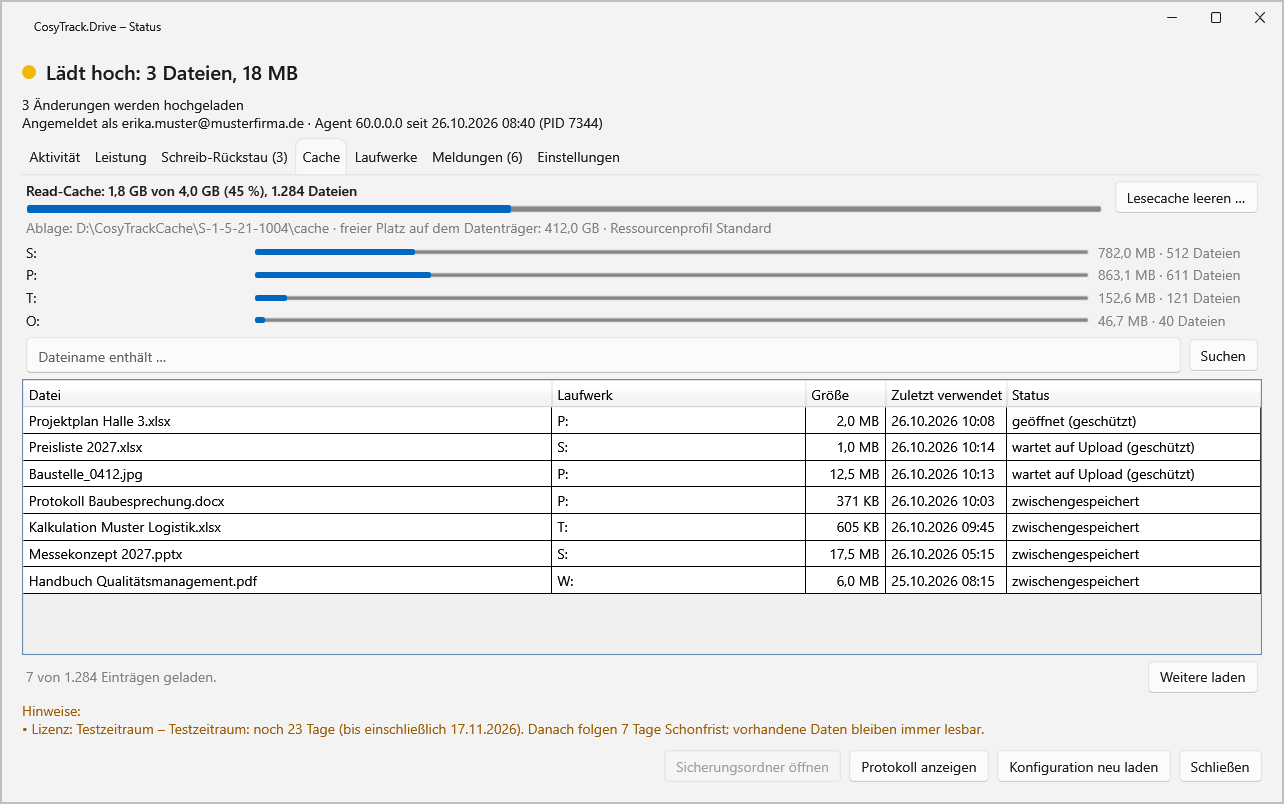The width and height of the screenshot is (1284, 804).
Task: Click date cell '25.10.2026 08:15'
Action: pyautogui.click(x=945, y=580)
